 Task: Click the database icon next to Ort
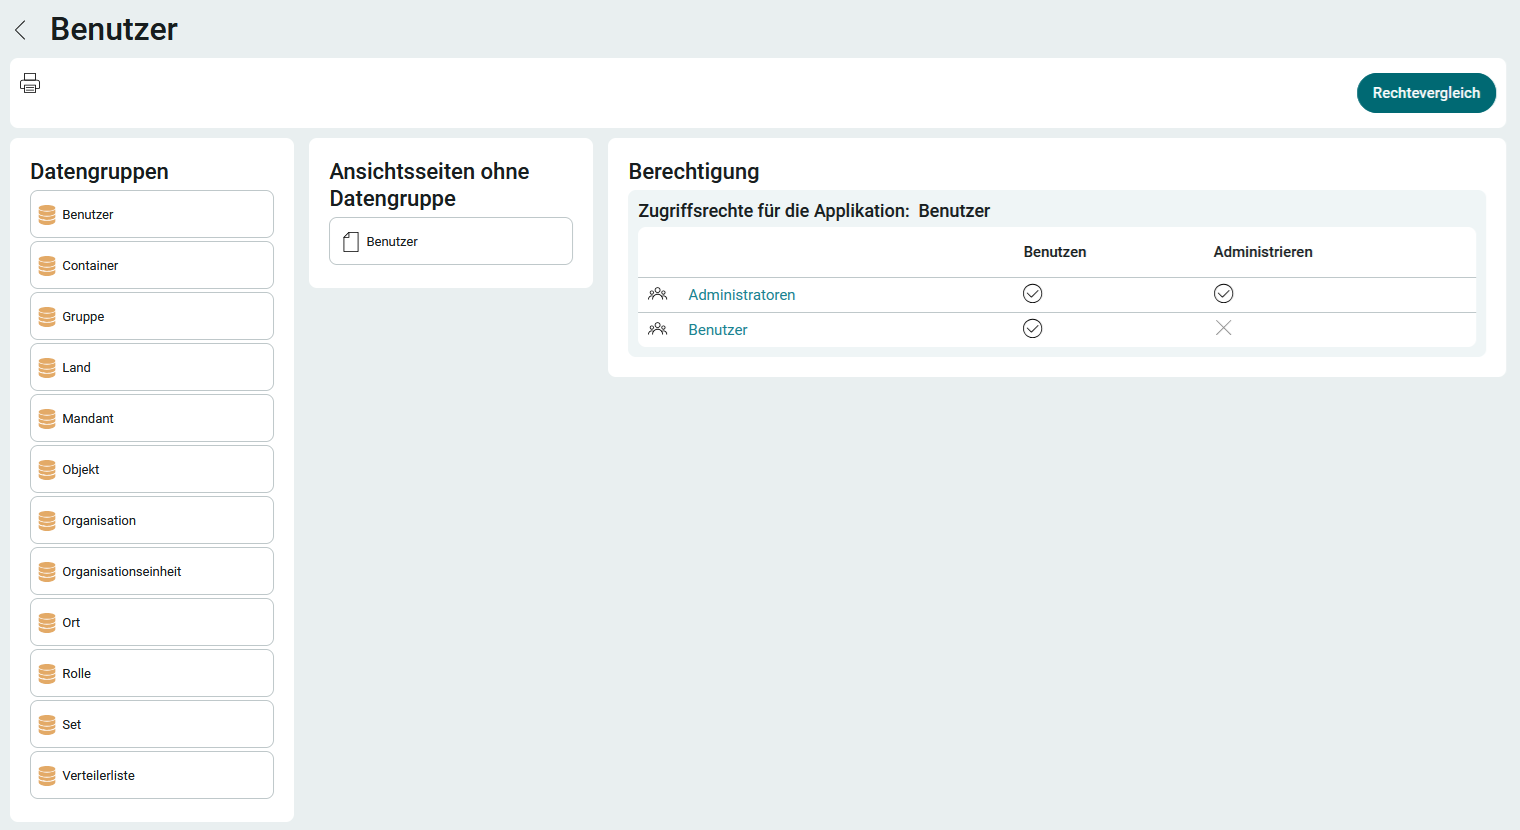(x=47, y=623)
